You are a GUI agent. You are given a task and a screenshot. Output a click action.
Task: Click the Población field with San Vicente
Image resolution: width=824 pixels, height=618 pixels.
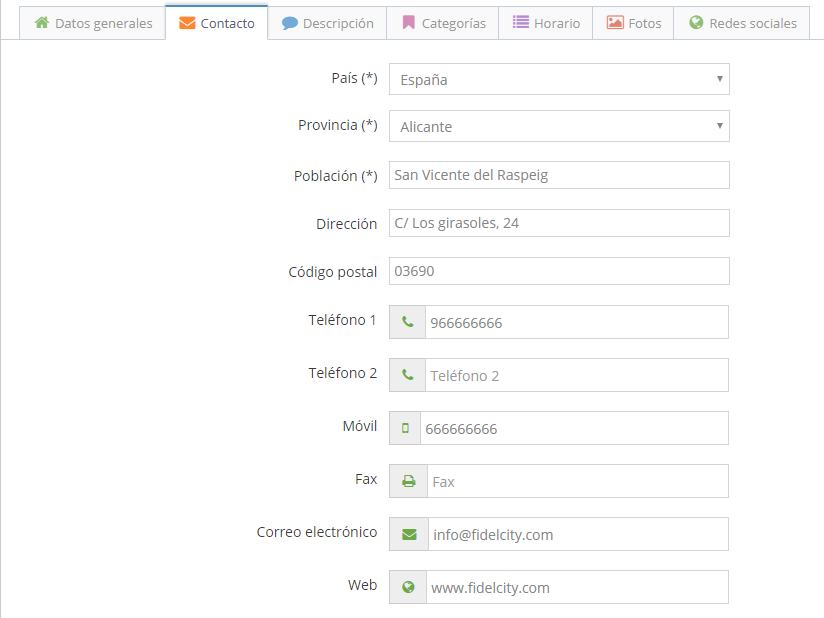pos(559,175)
